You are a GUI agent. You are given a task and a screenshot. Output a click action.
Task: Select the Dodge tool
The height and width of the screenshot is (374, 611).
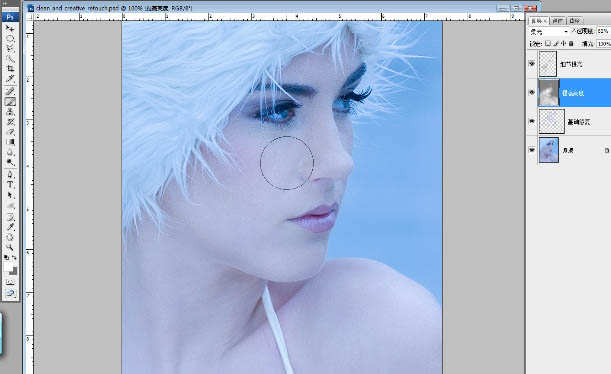(10, 162)
